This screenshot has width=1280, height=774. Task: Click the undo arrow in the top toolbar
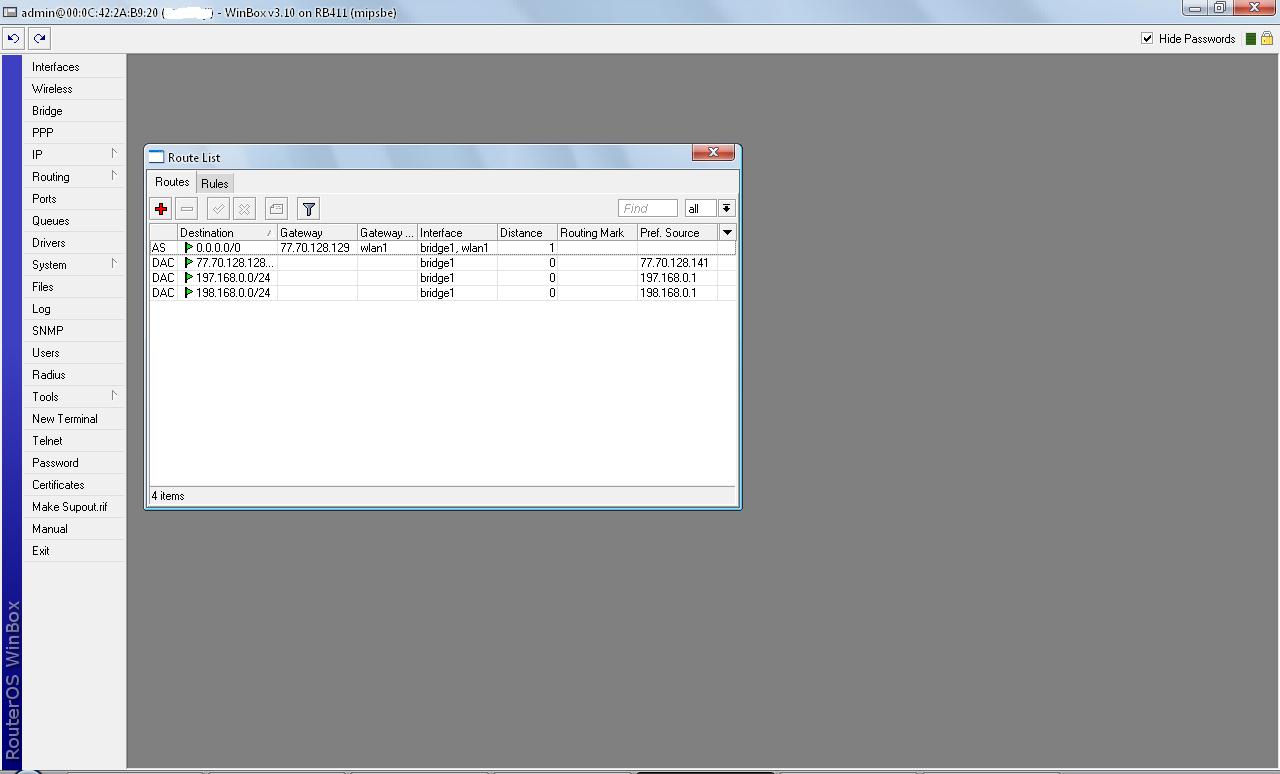click(13, 38)
